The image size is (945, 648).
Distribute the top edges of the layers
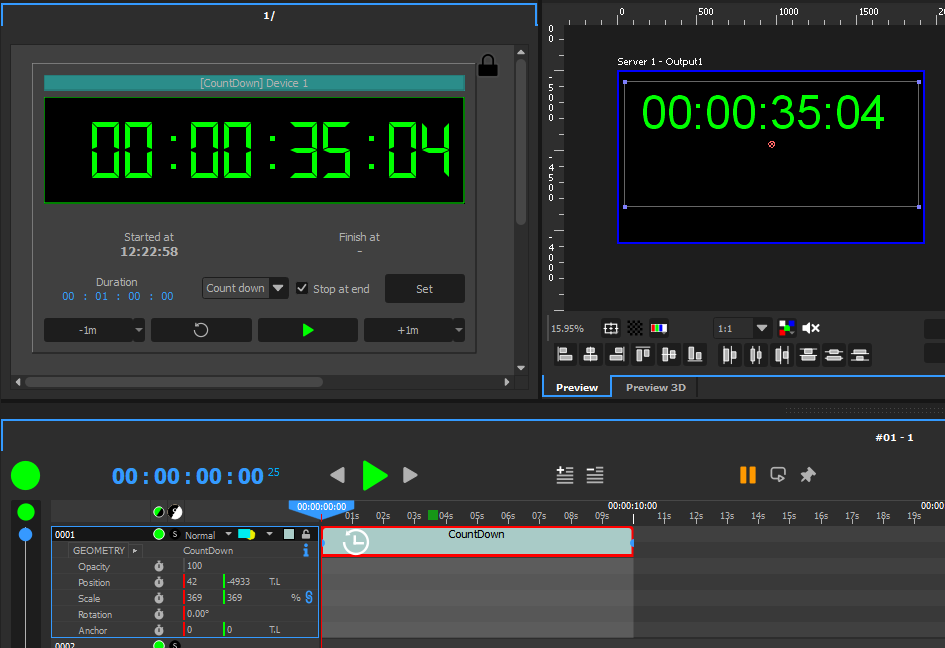click(808, 354)
